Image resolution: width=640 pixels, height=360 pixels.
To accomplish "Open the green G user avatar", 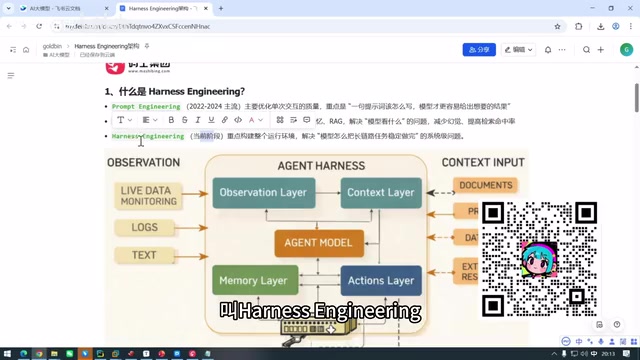I will (x=626, y=50).
